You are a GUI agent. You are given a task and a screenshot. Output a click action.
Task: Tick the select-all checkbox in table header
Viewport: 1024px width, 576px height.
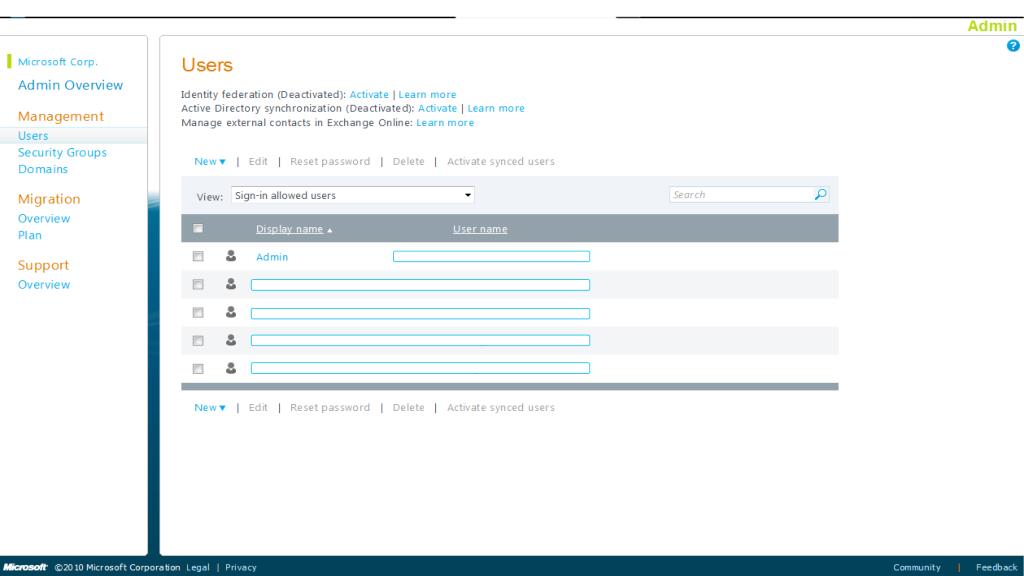coord(198,229)
